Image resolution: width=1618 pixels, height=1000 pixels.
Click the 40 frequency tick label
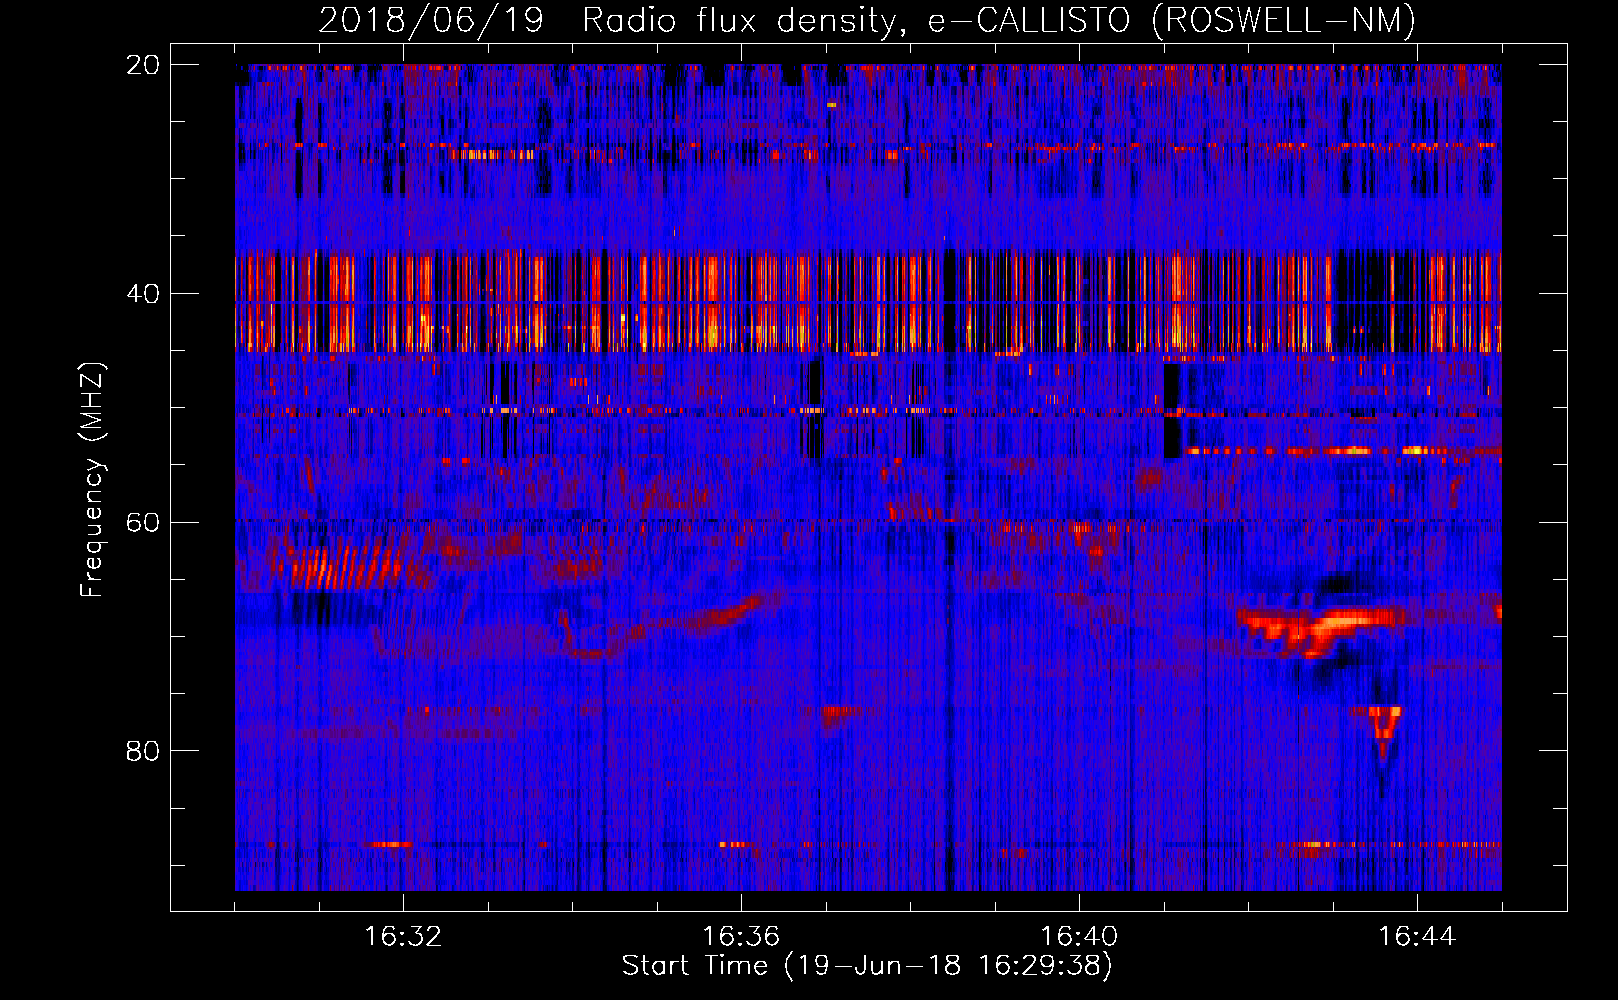143,294
